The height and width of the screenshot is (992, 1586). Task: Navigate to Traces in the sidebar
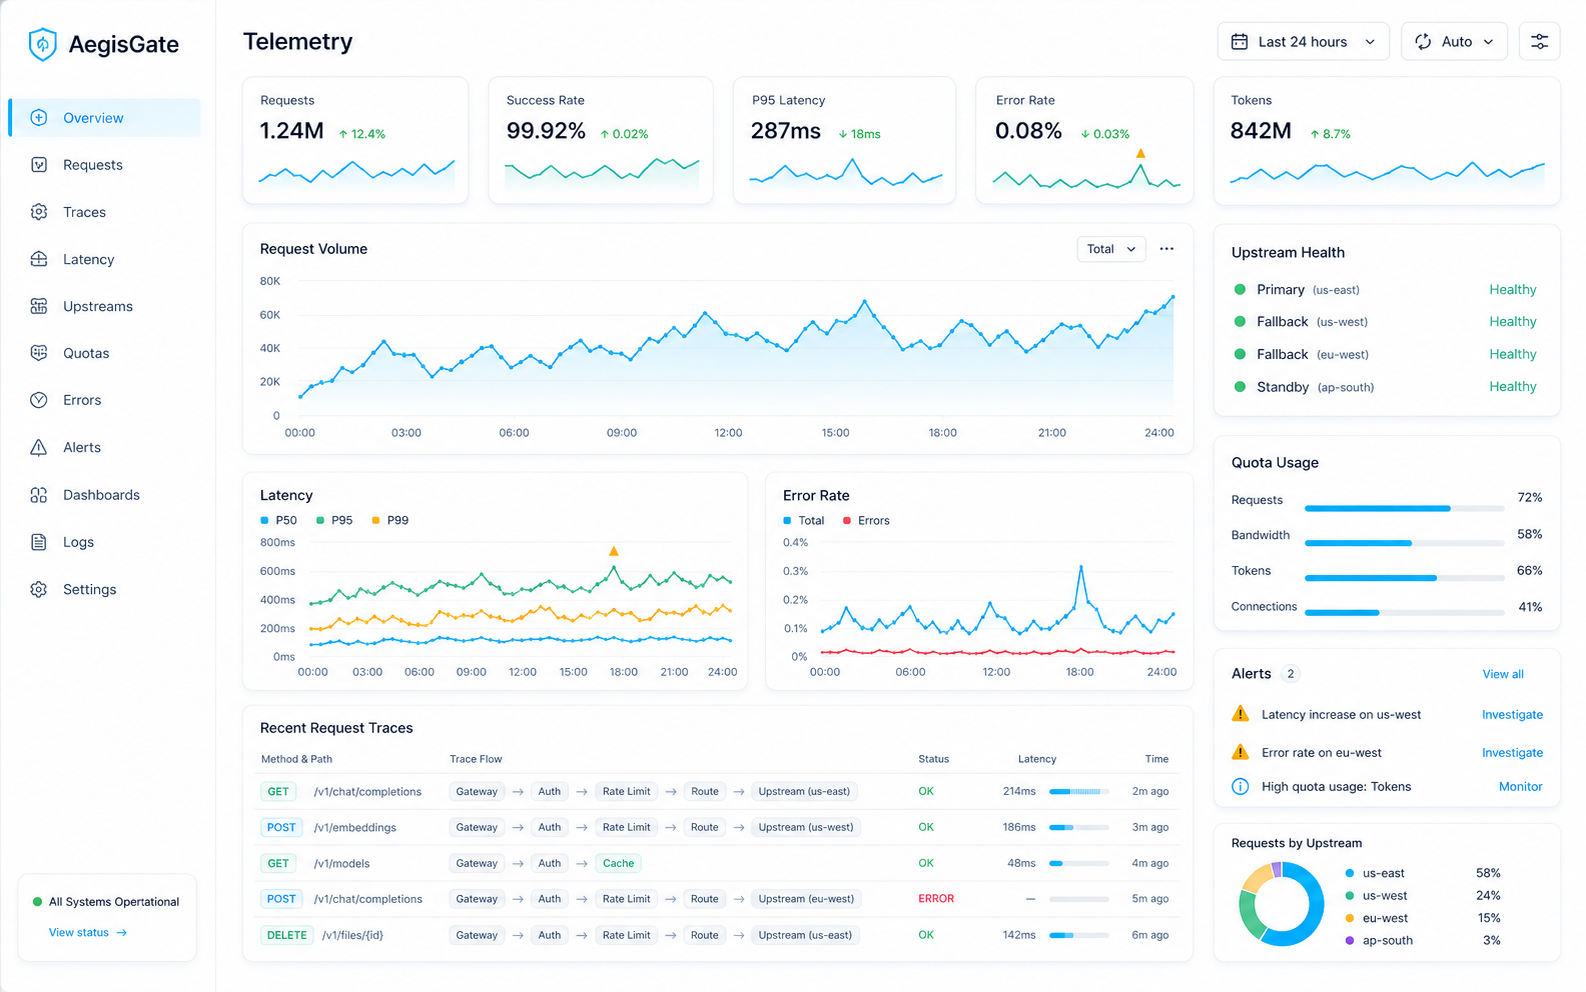pyautogui.click(x=104, y=212)
